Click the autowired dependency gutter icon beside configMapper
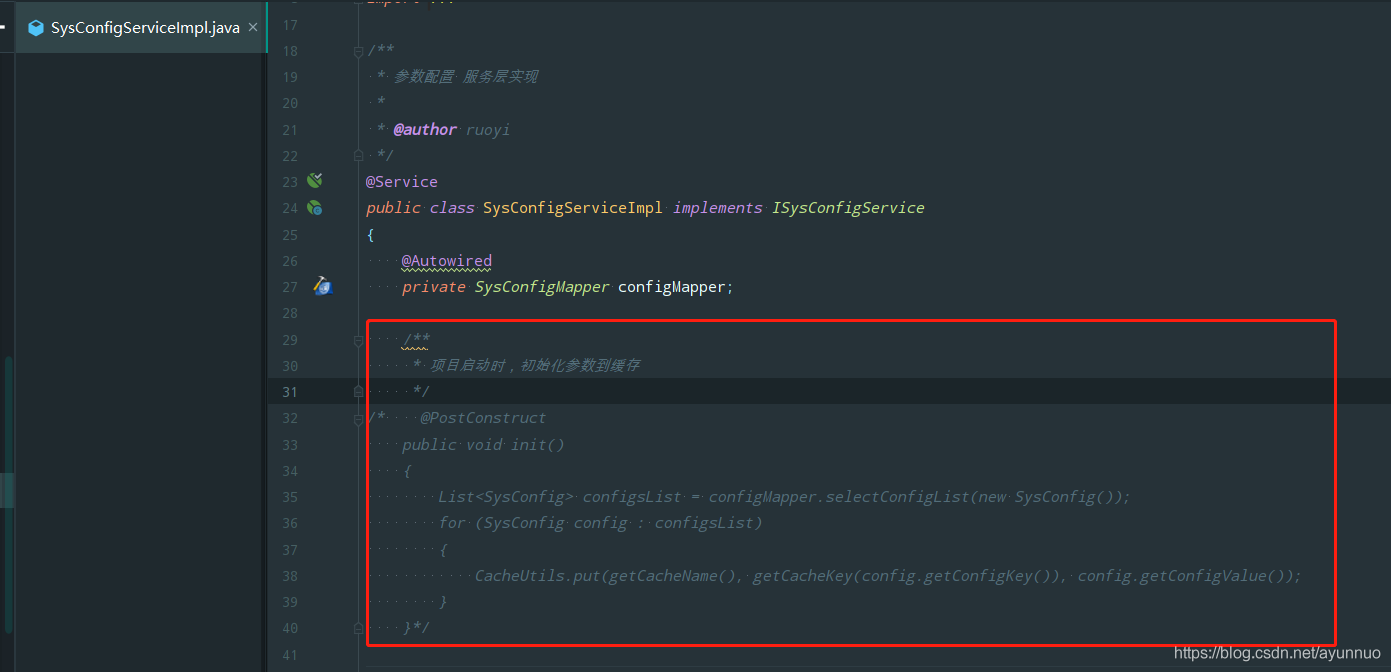The width and height of the screenshot is (1391, 672). pyautogui.click(x=322, y=287)
